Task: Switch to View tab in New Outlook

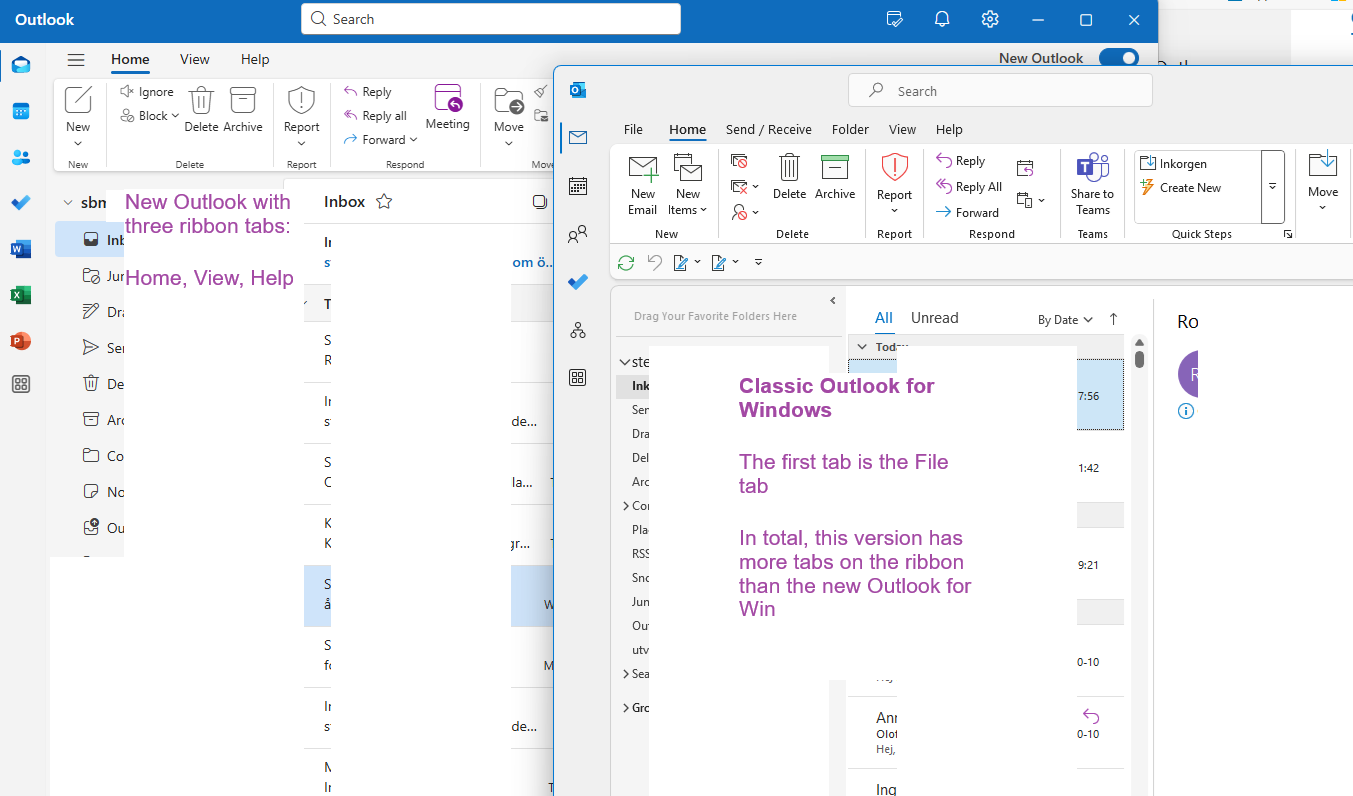Action: tap(195, 59)
